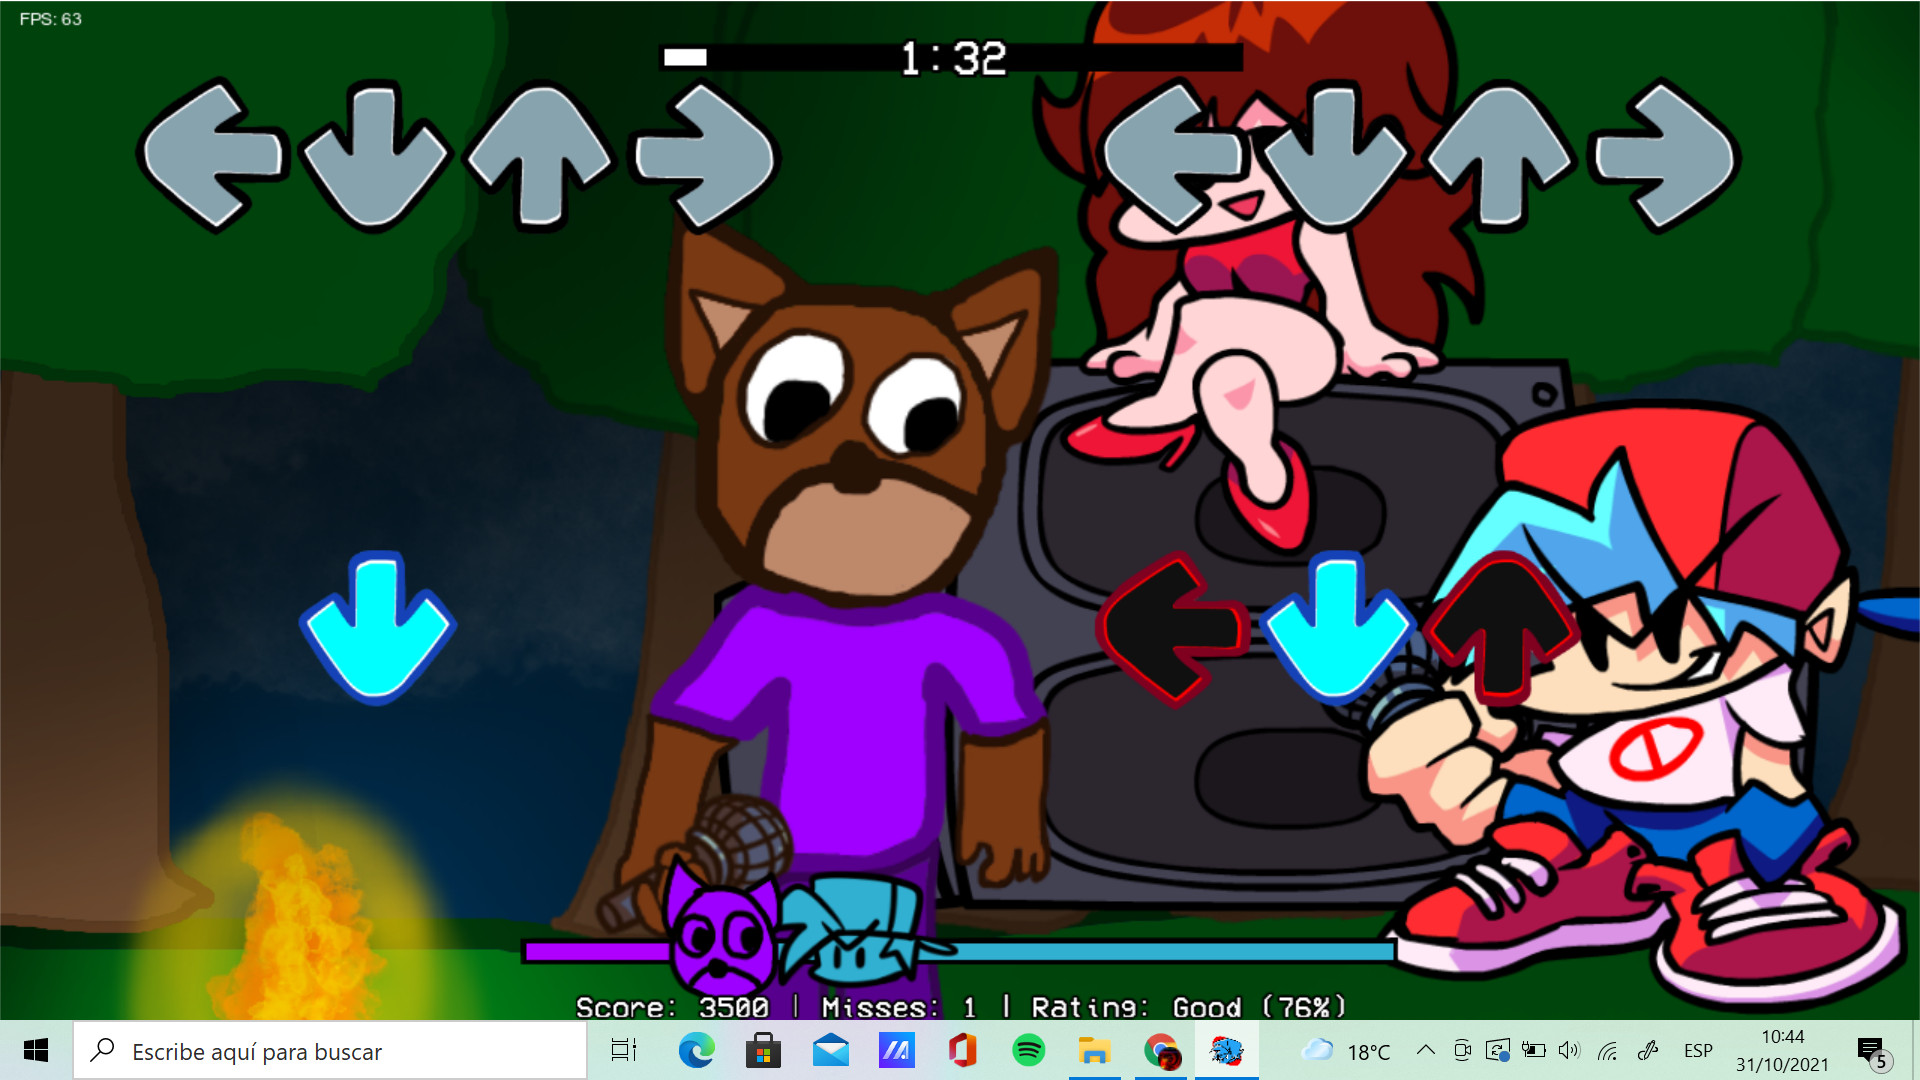Open the ESP language selector
1920x1080 pixels.
click(x=1697, y=1051)
